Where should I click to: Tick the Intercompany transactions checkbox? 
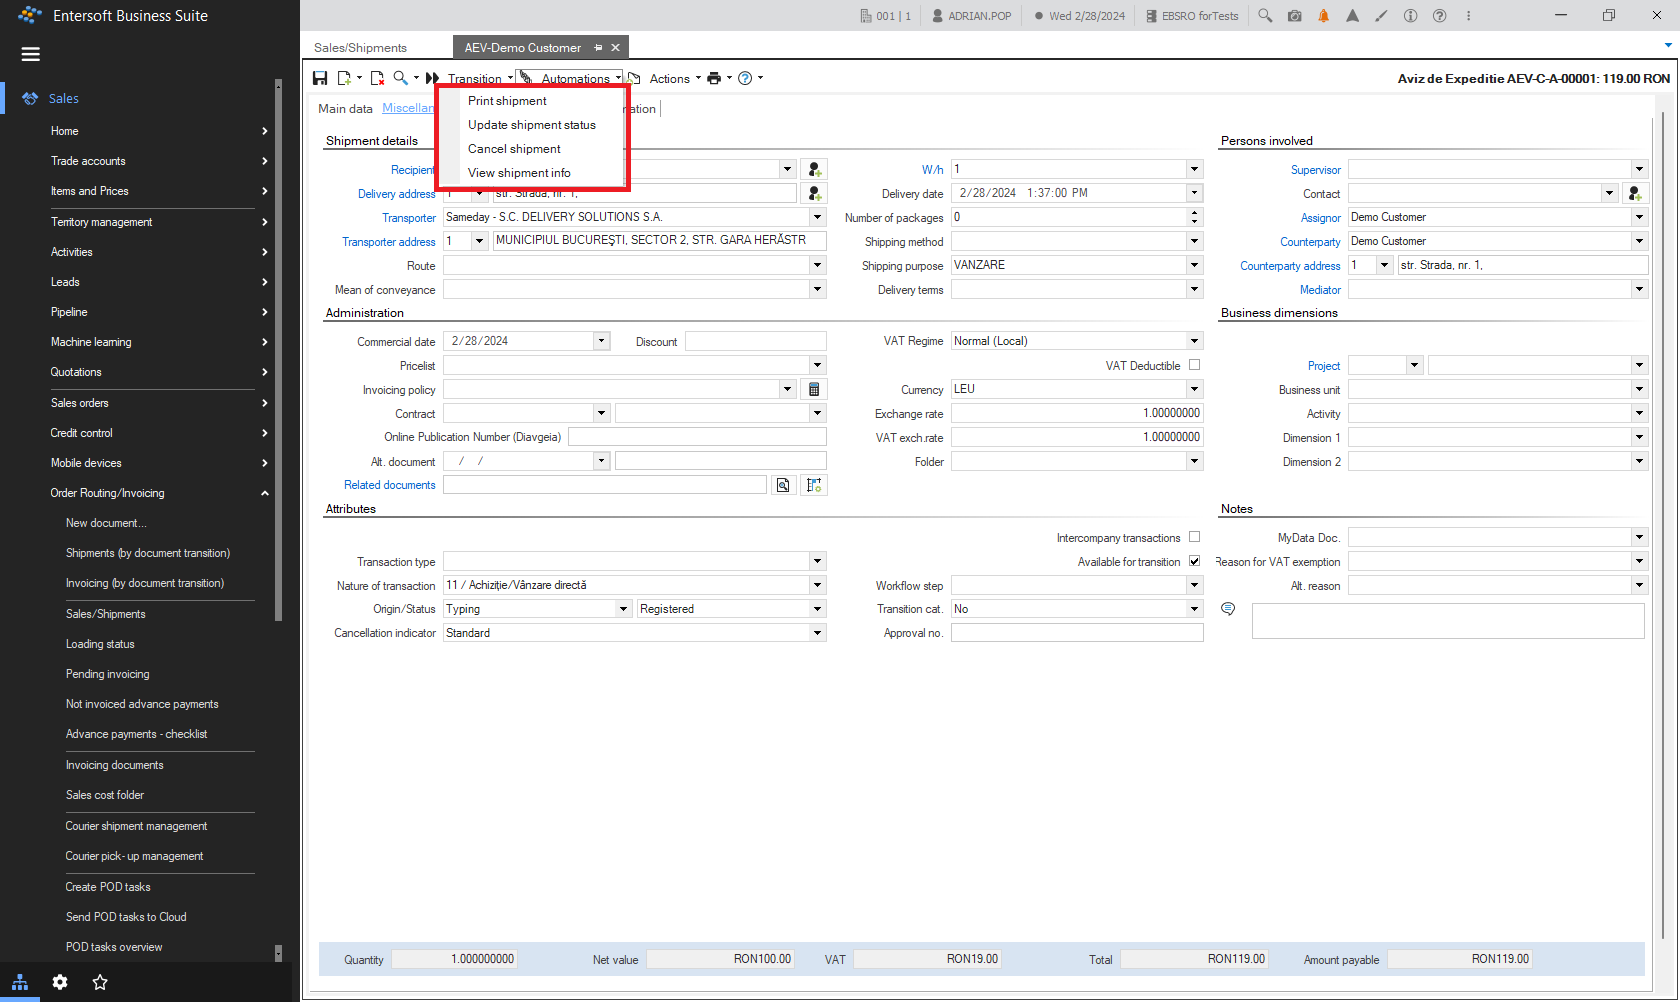coord(1194,537)
